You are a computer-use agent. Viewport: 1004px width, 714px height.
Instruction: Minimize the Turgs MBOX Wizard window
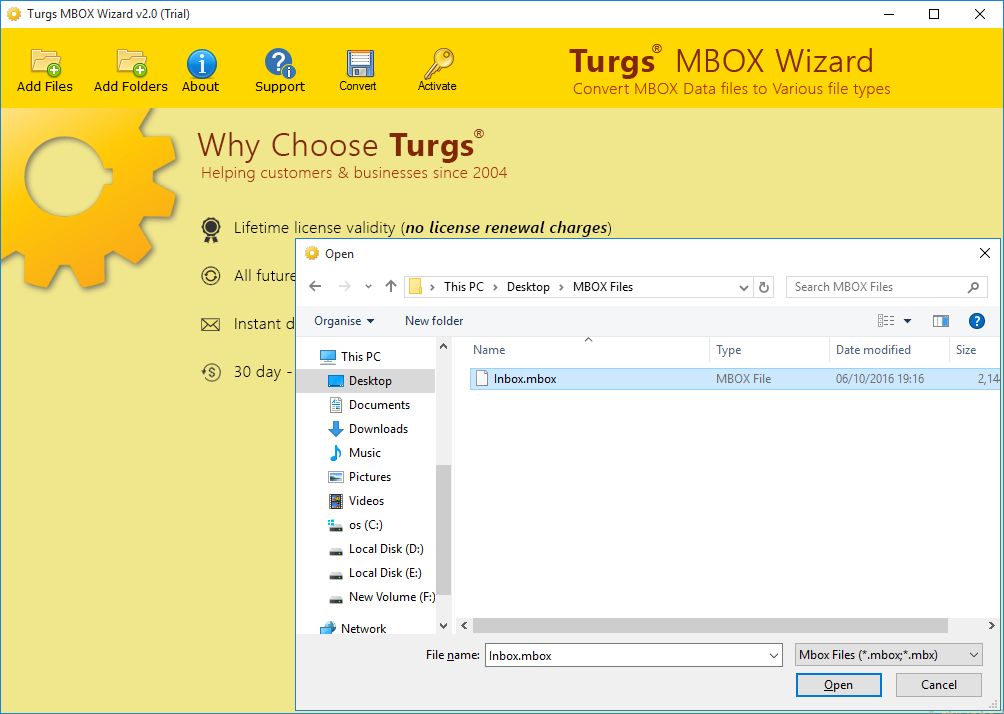click(889, 14)
